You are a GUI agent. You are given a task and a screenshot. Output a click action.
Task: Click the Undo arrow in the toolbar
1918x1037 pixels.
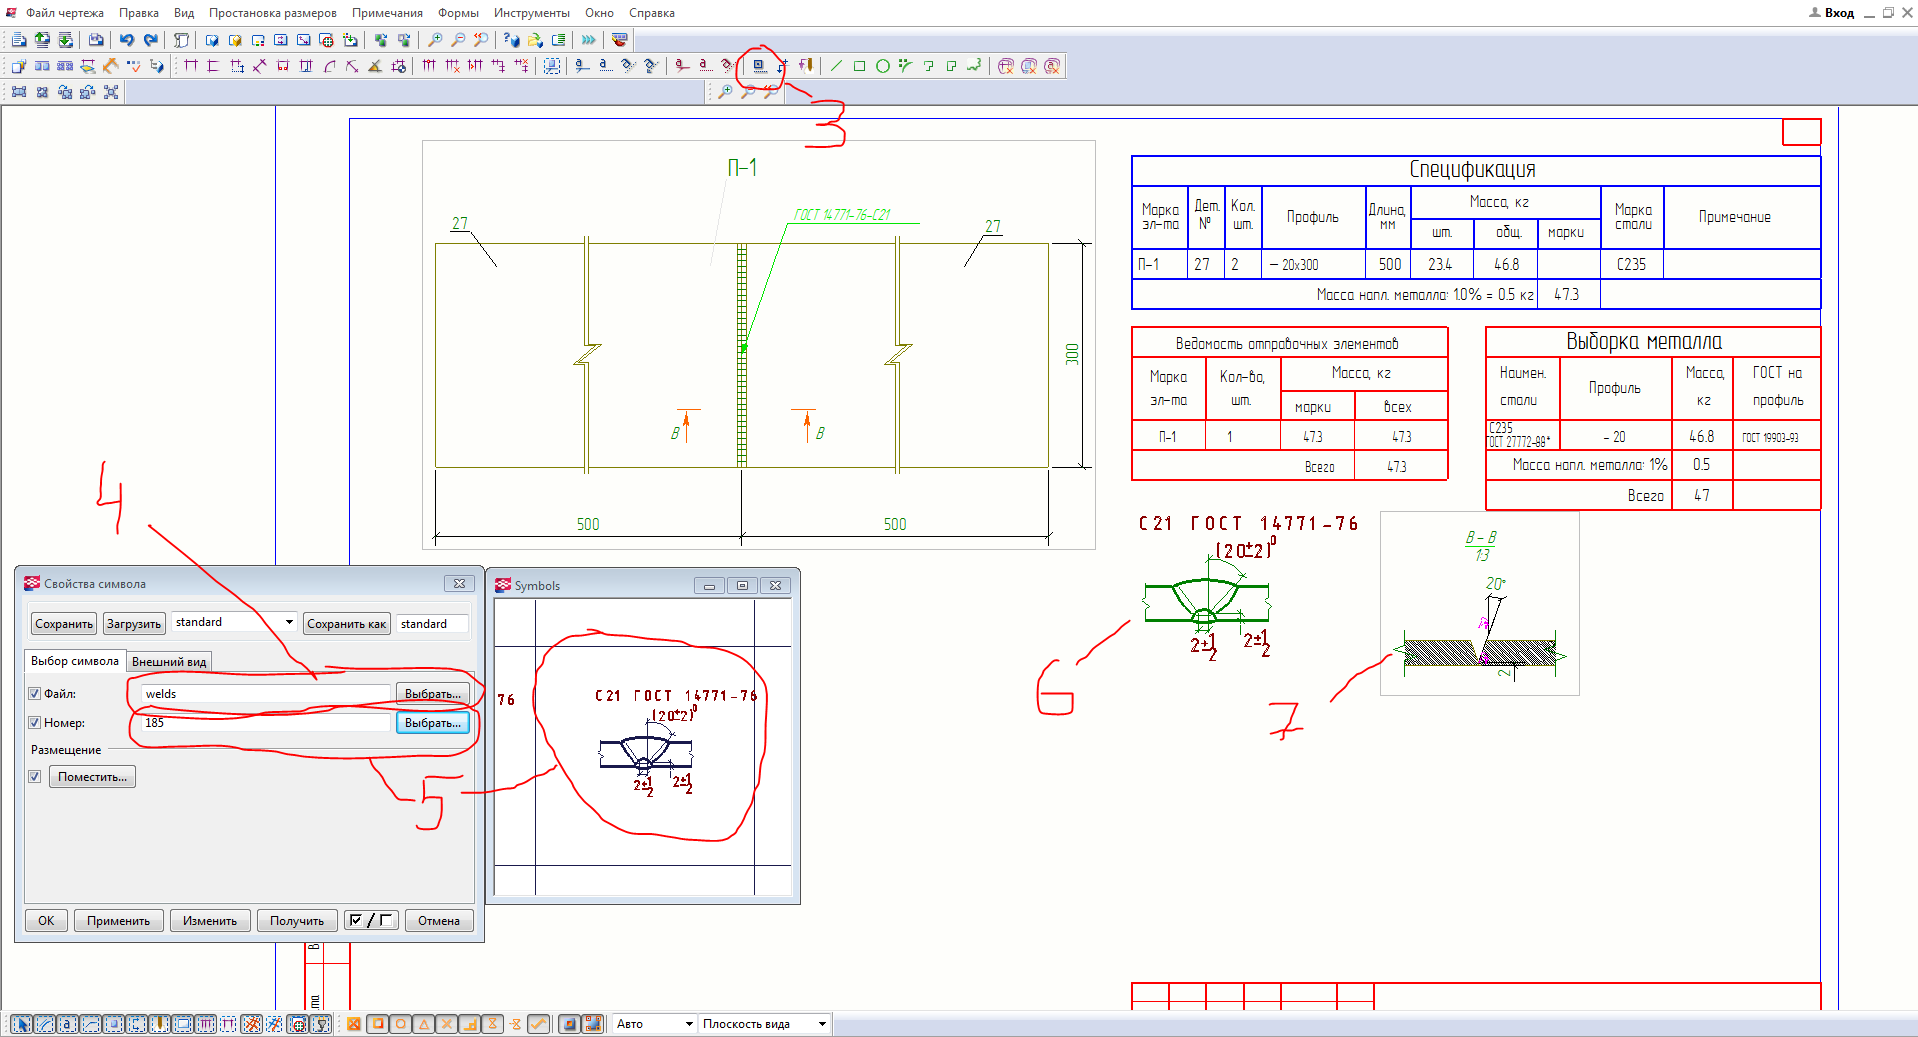pyautogui.click(x=127, y=40)
